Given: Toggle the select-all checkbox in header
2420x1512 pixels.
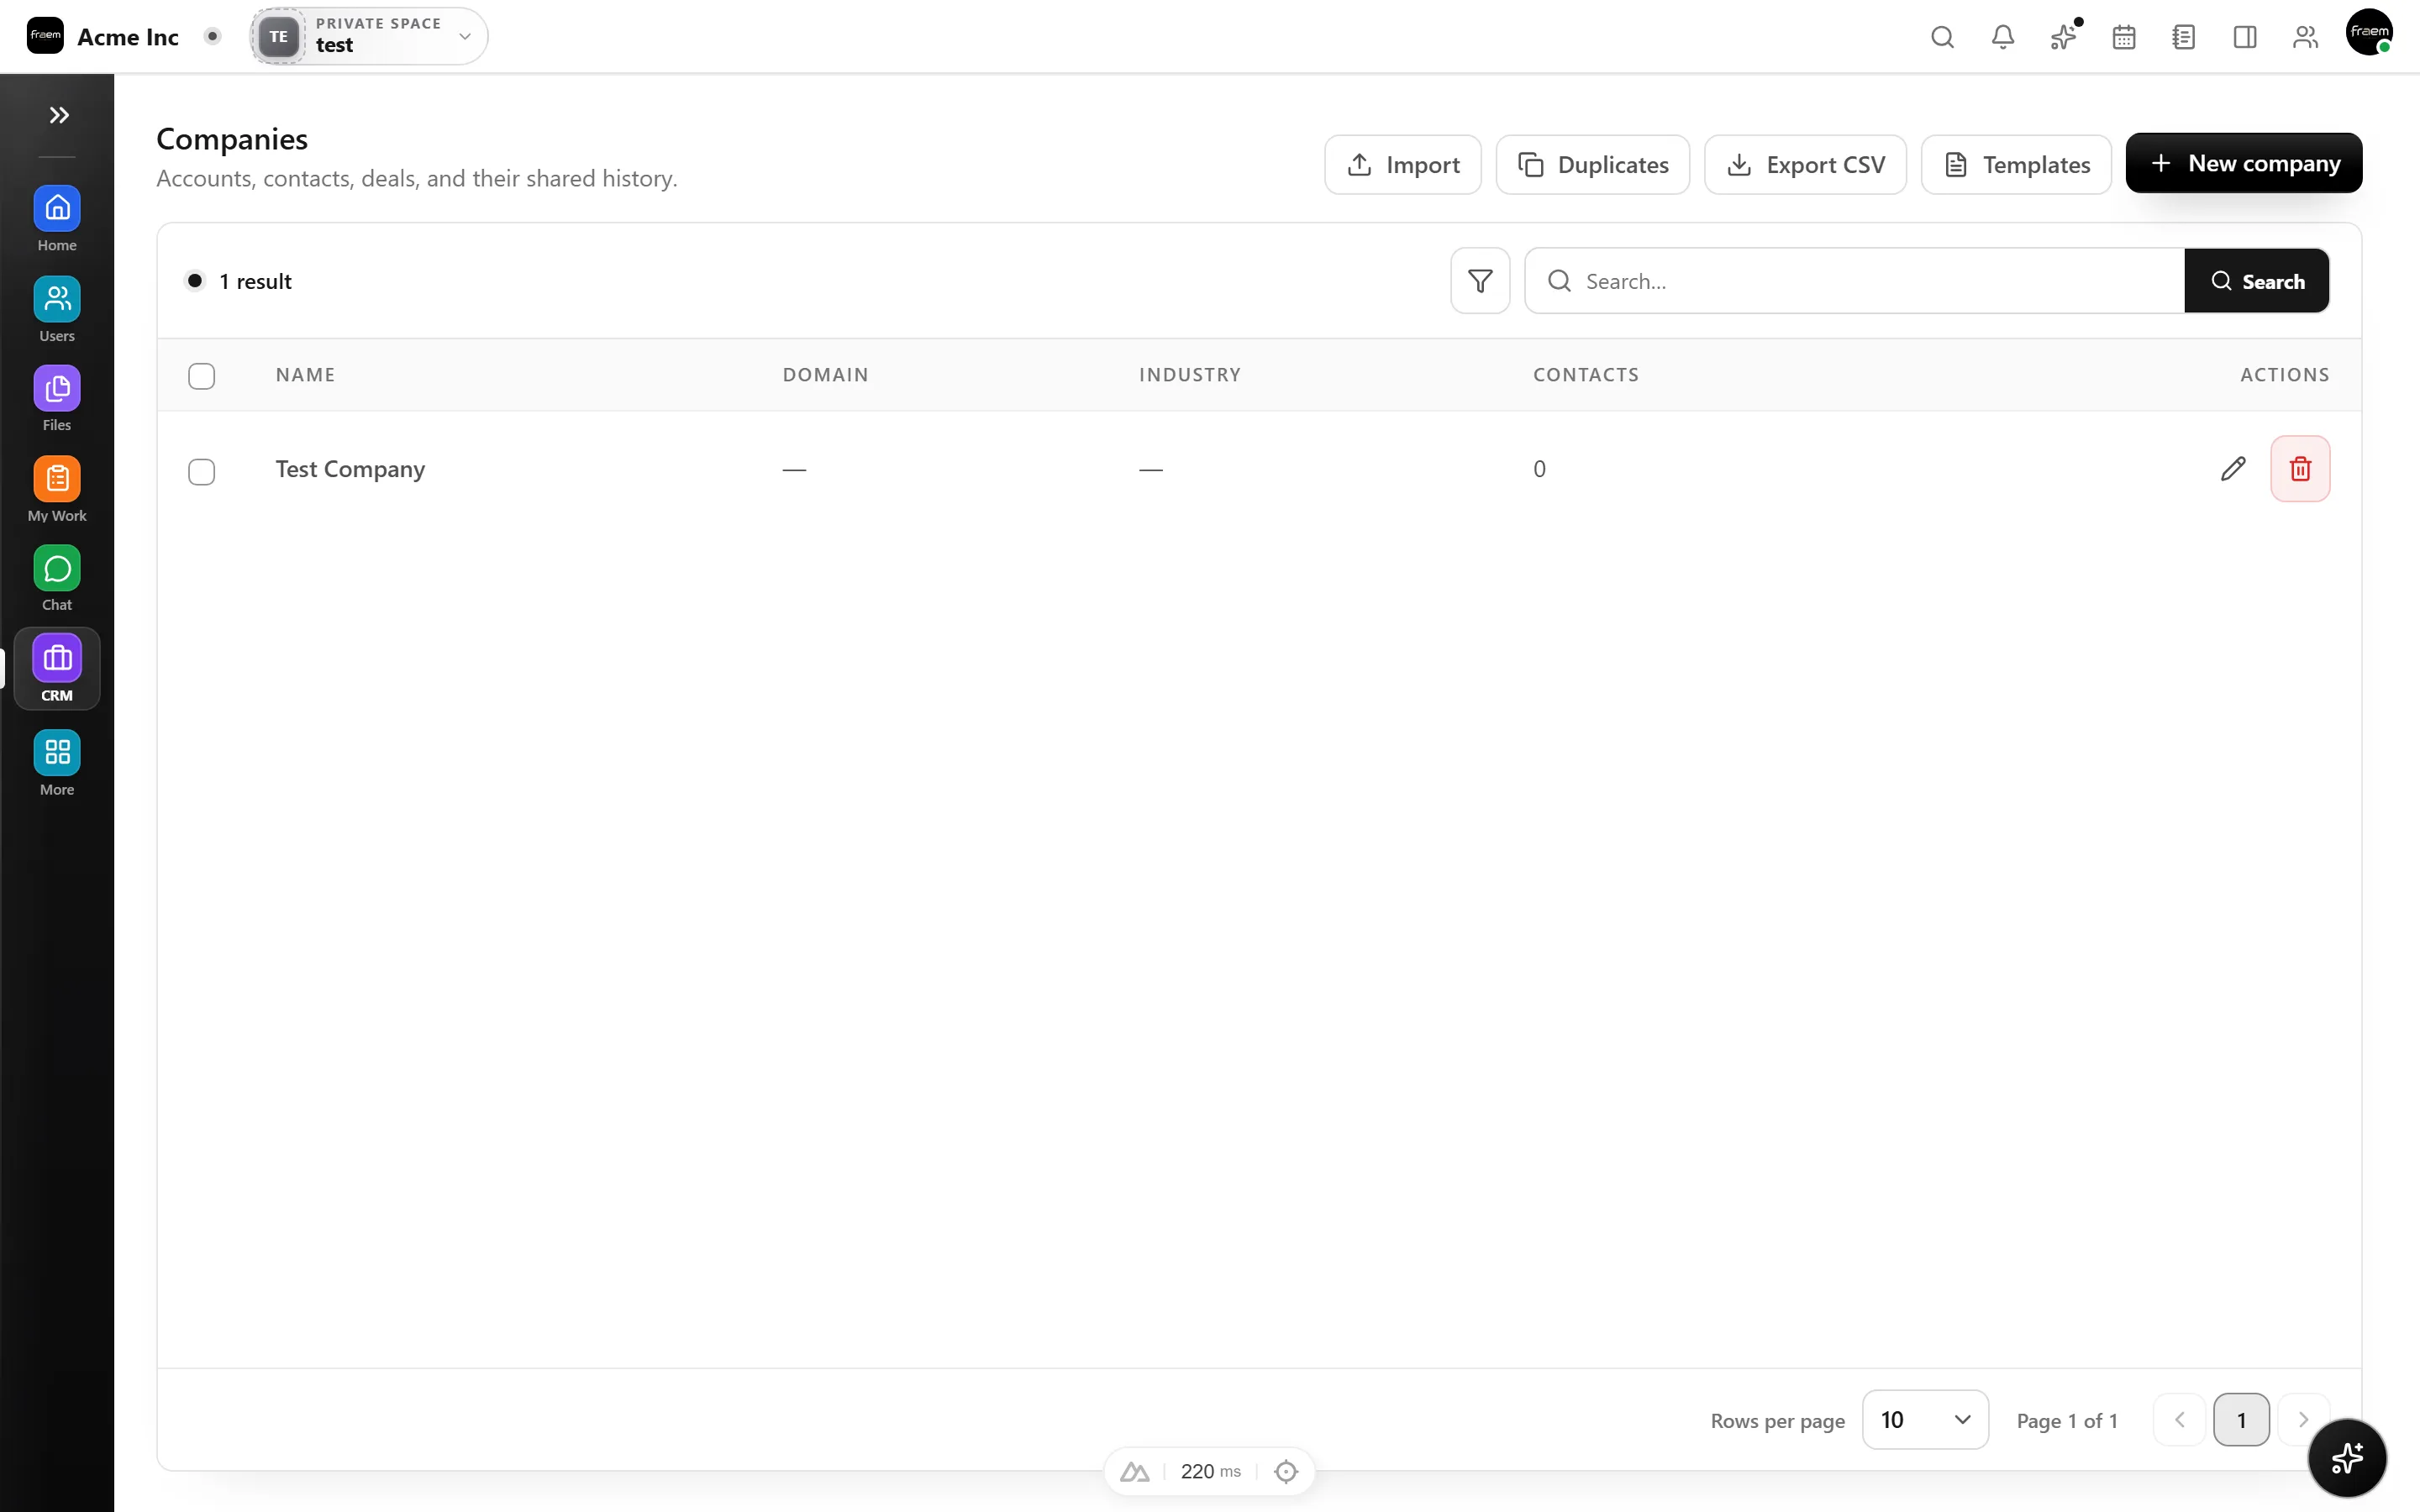Looking at the screenshot, I should point(202,376).
